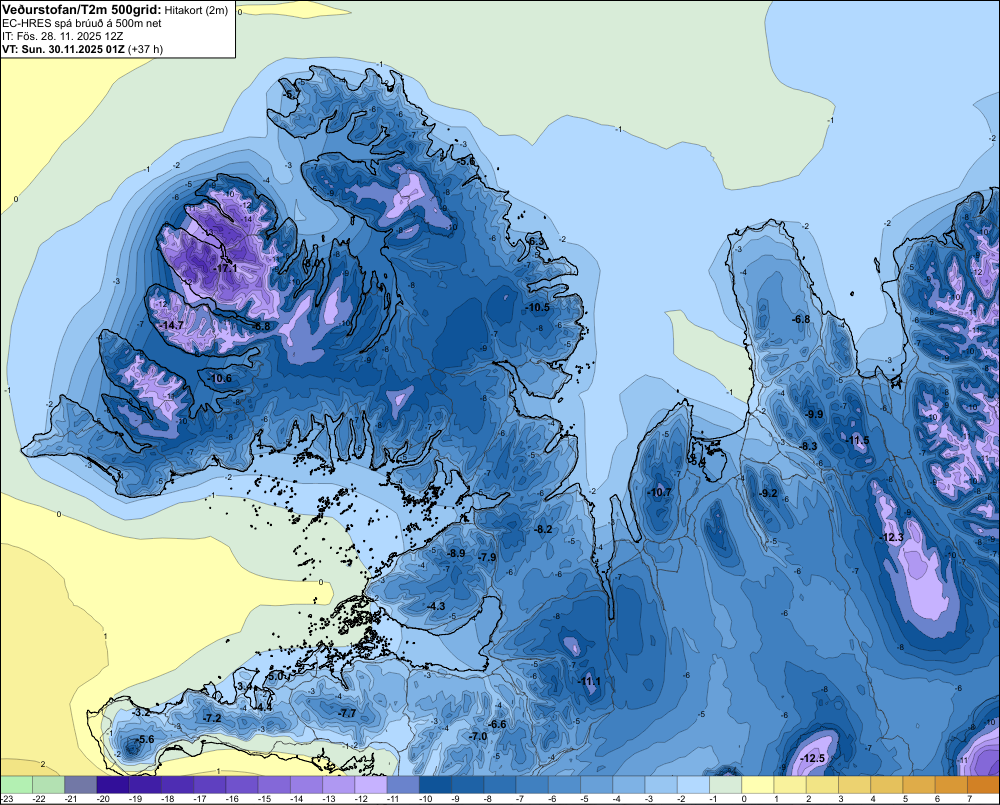Click the darkest purple legend swatch above -20
Screen dimensions: 1000x805
click(x=113, y=785)
